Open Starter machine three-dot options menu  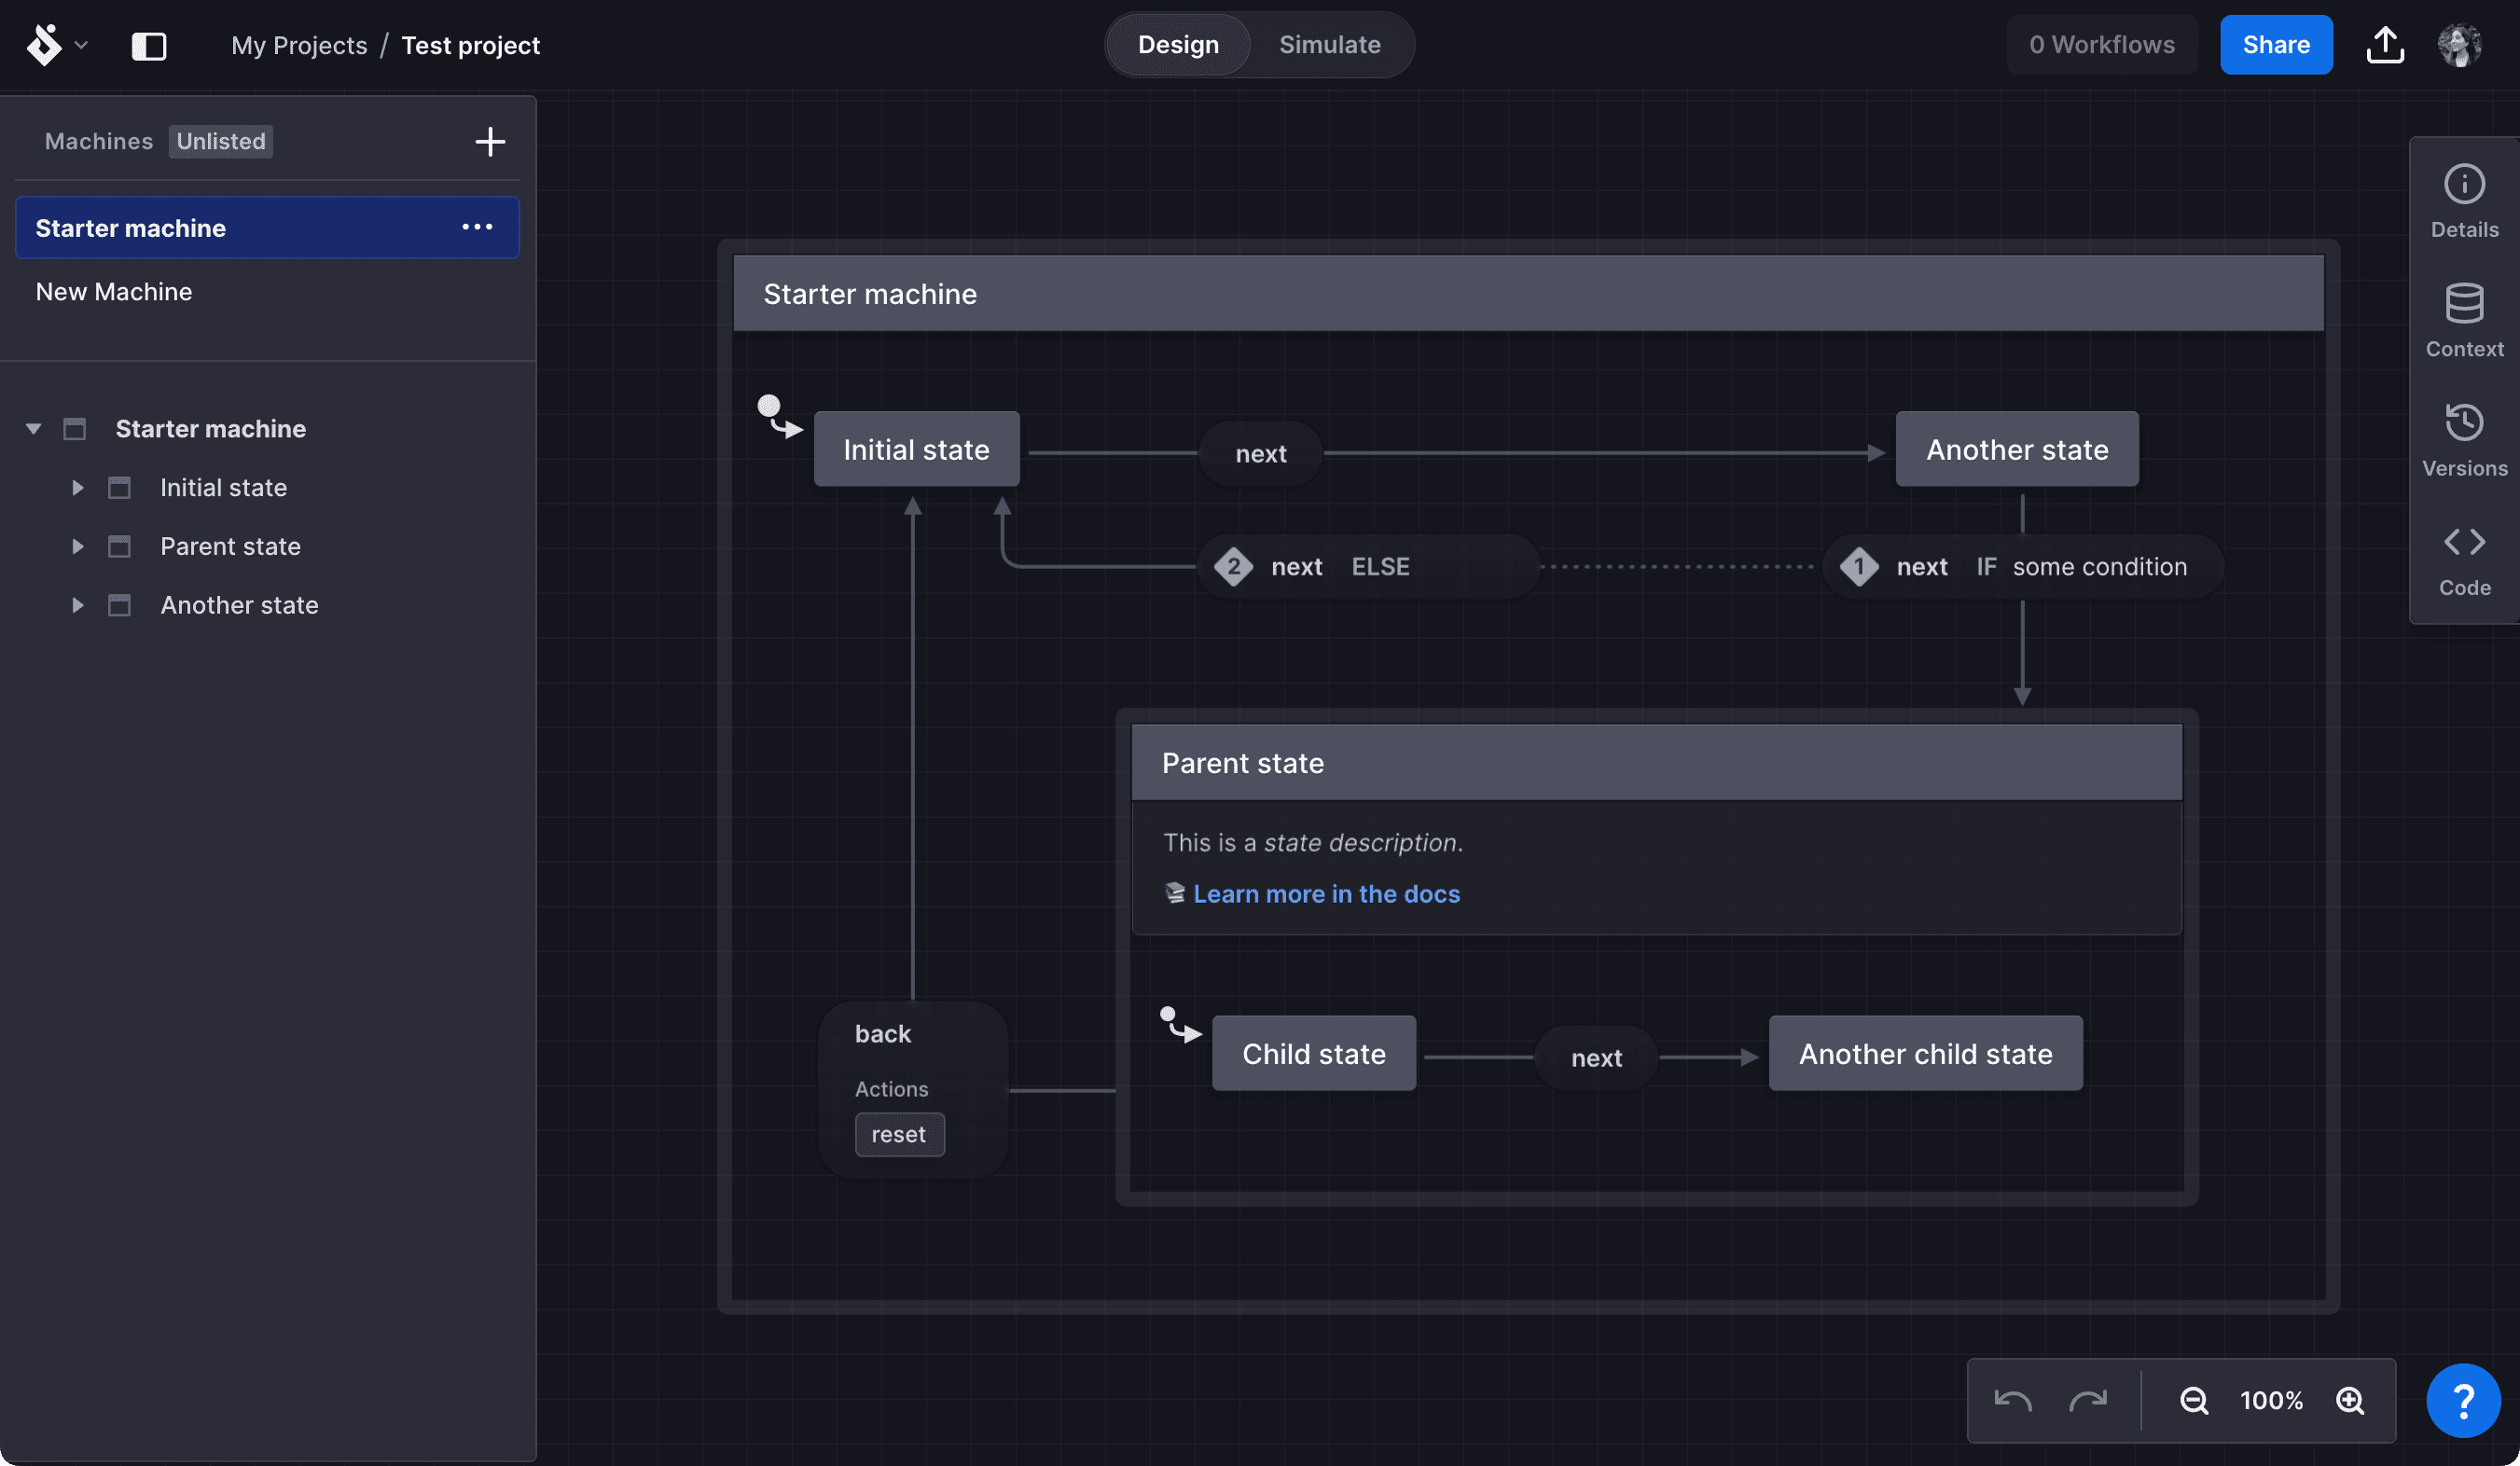[477, 227]
